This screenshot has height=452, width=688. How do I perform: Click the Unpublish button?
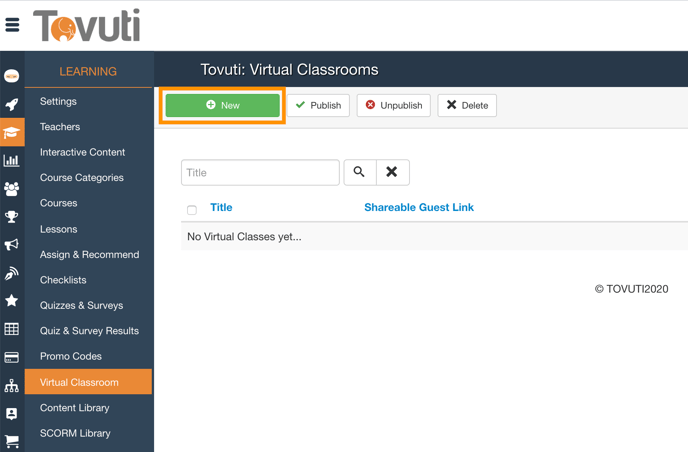(x=393, y=105)
